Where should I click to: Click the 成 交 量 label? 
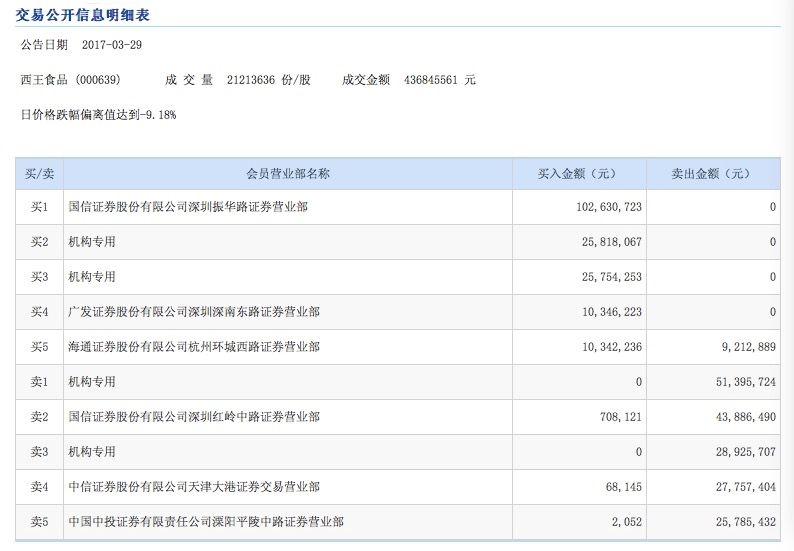click(189, 80)
